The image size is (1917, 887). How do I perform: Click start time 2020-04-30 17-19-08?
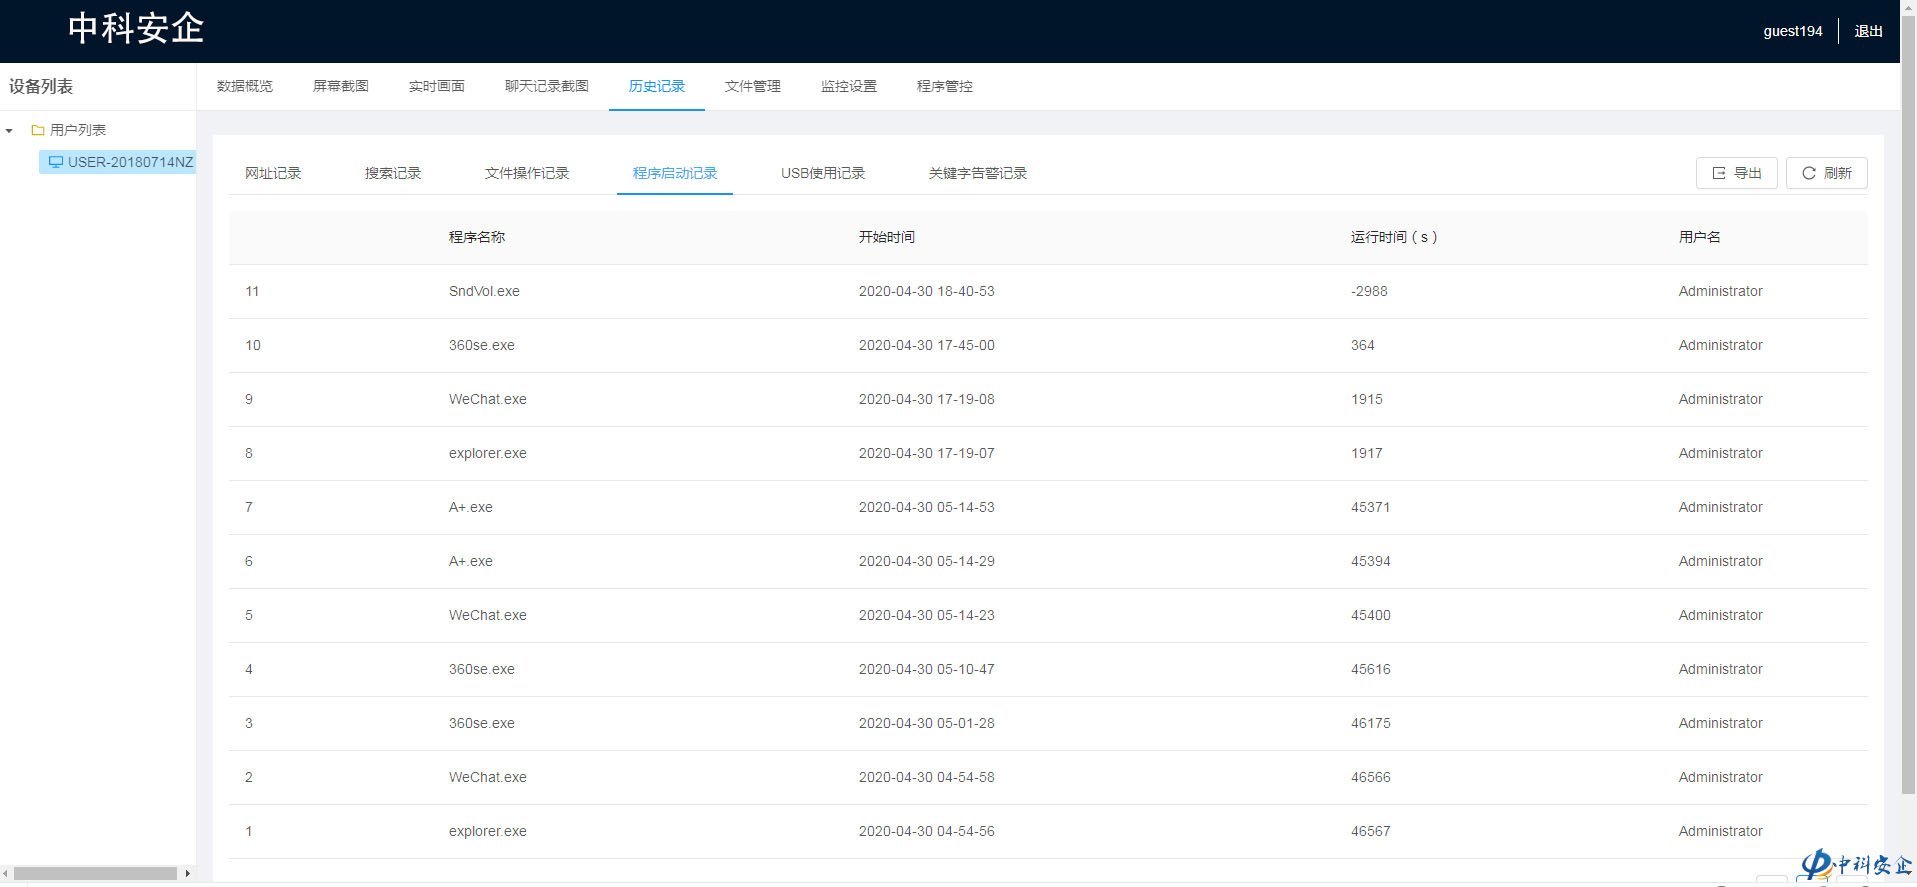click(x=927, y=399)
